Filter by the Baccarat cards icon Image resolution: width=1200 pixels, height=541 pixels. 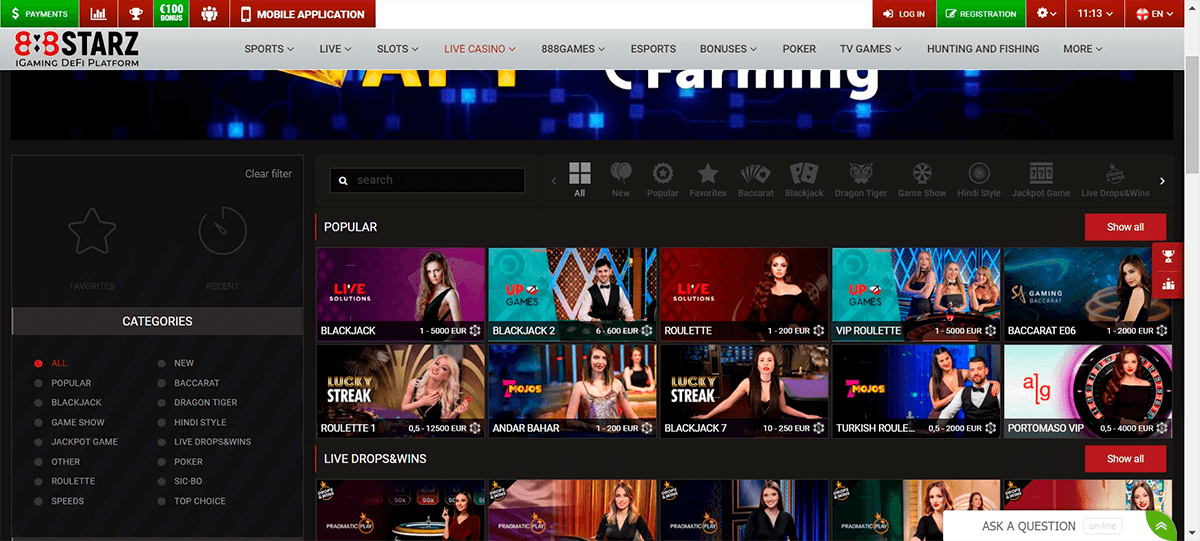755,179
